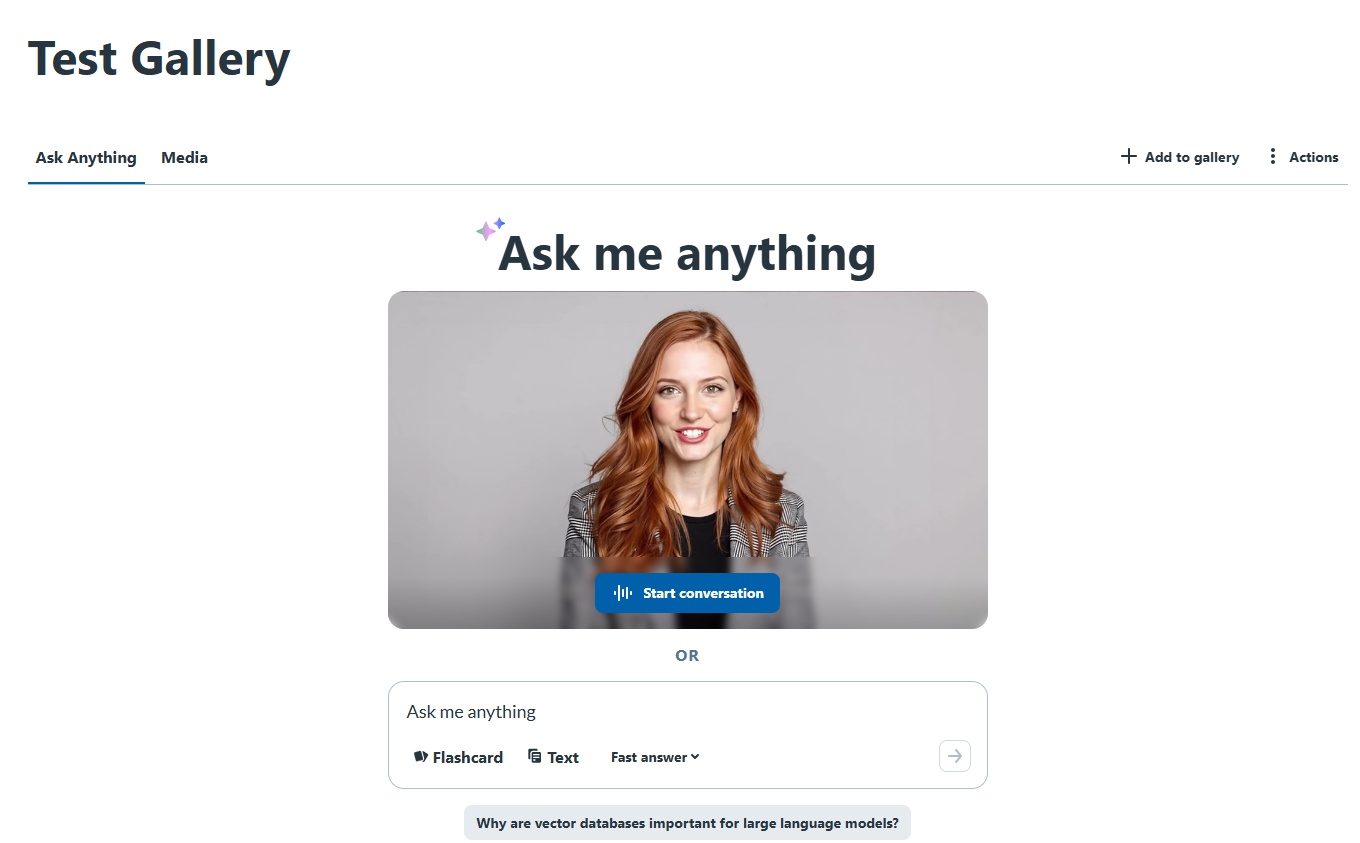The image size is (1360, 843).
Task: Open the Fast answer dropdown
Action: [655, 757]
